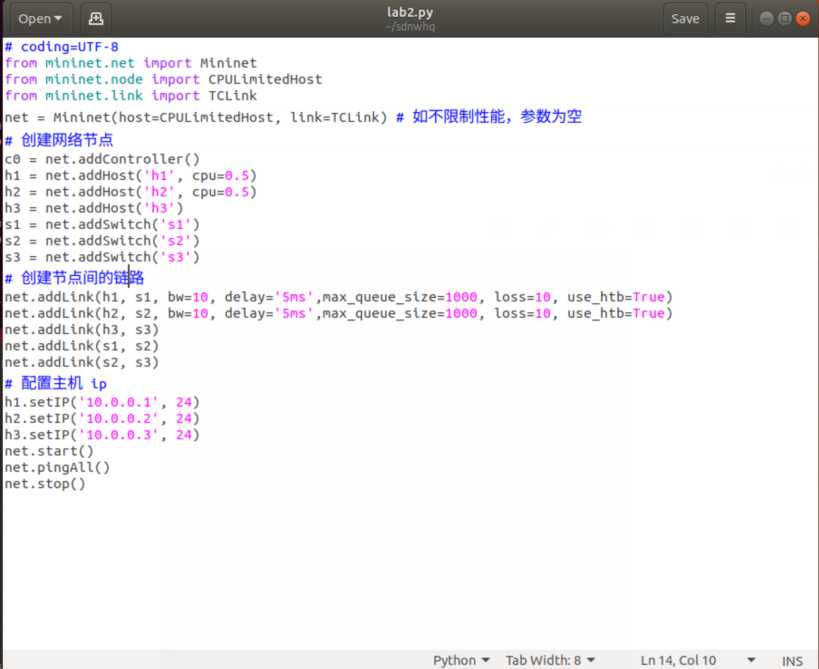Click the net.addLink(s1, s2) line
This screenshot has height=669, width=819.
tap(81, 346)
